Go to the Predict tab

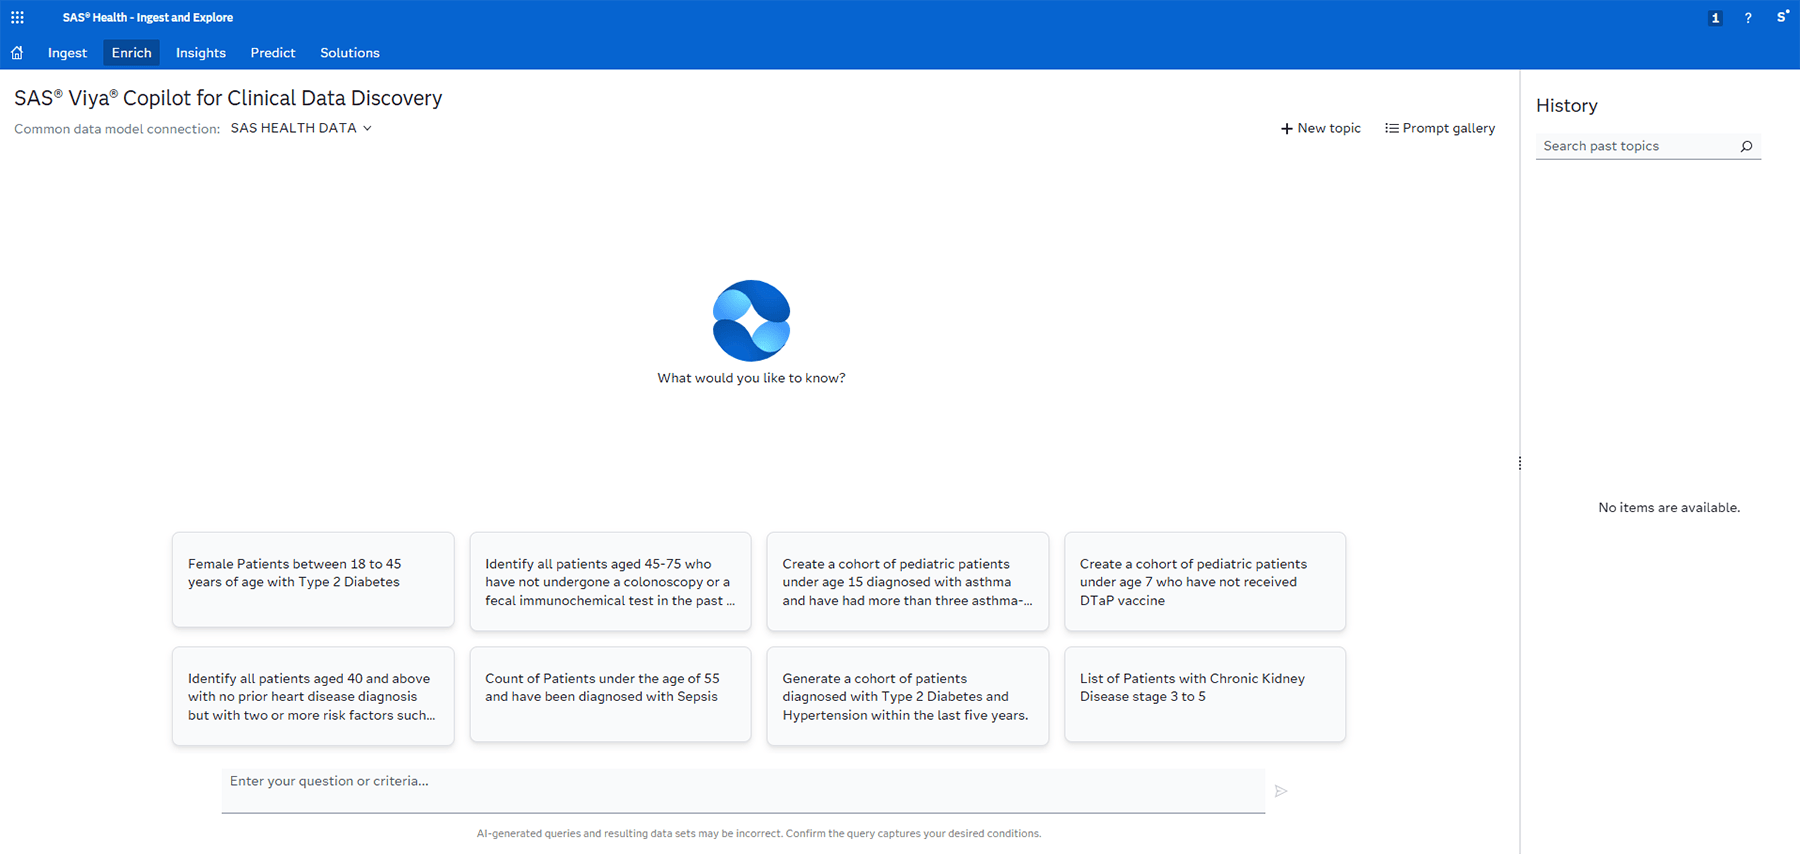273,53
